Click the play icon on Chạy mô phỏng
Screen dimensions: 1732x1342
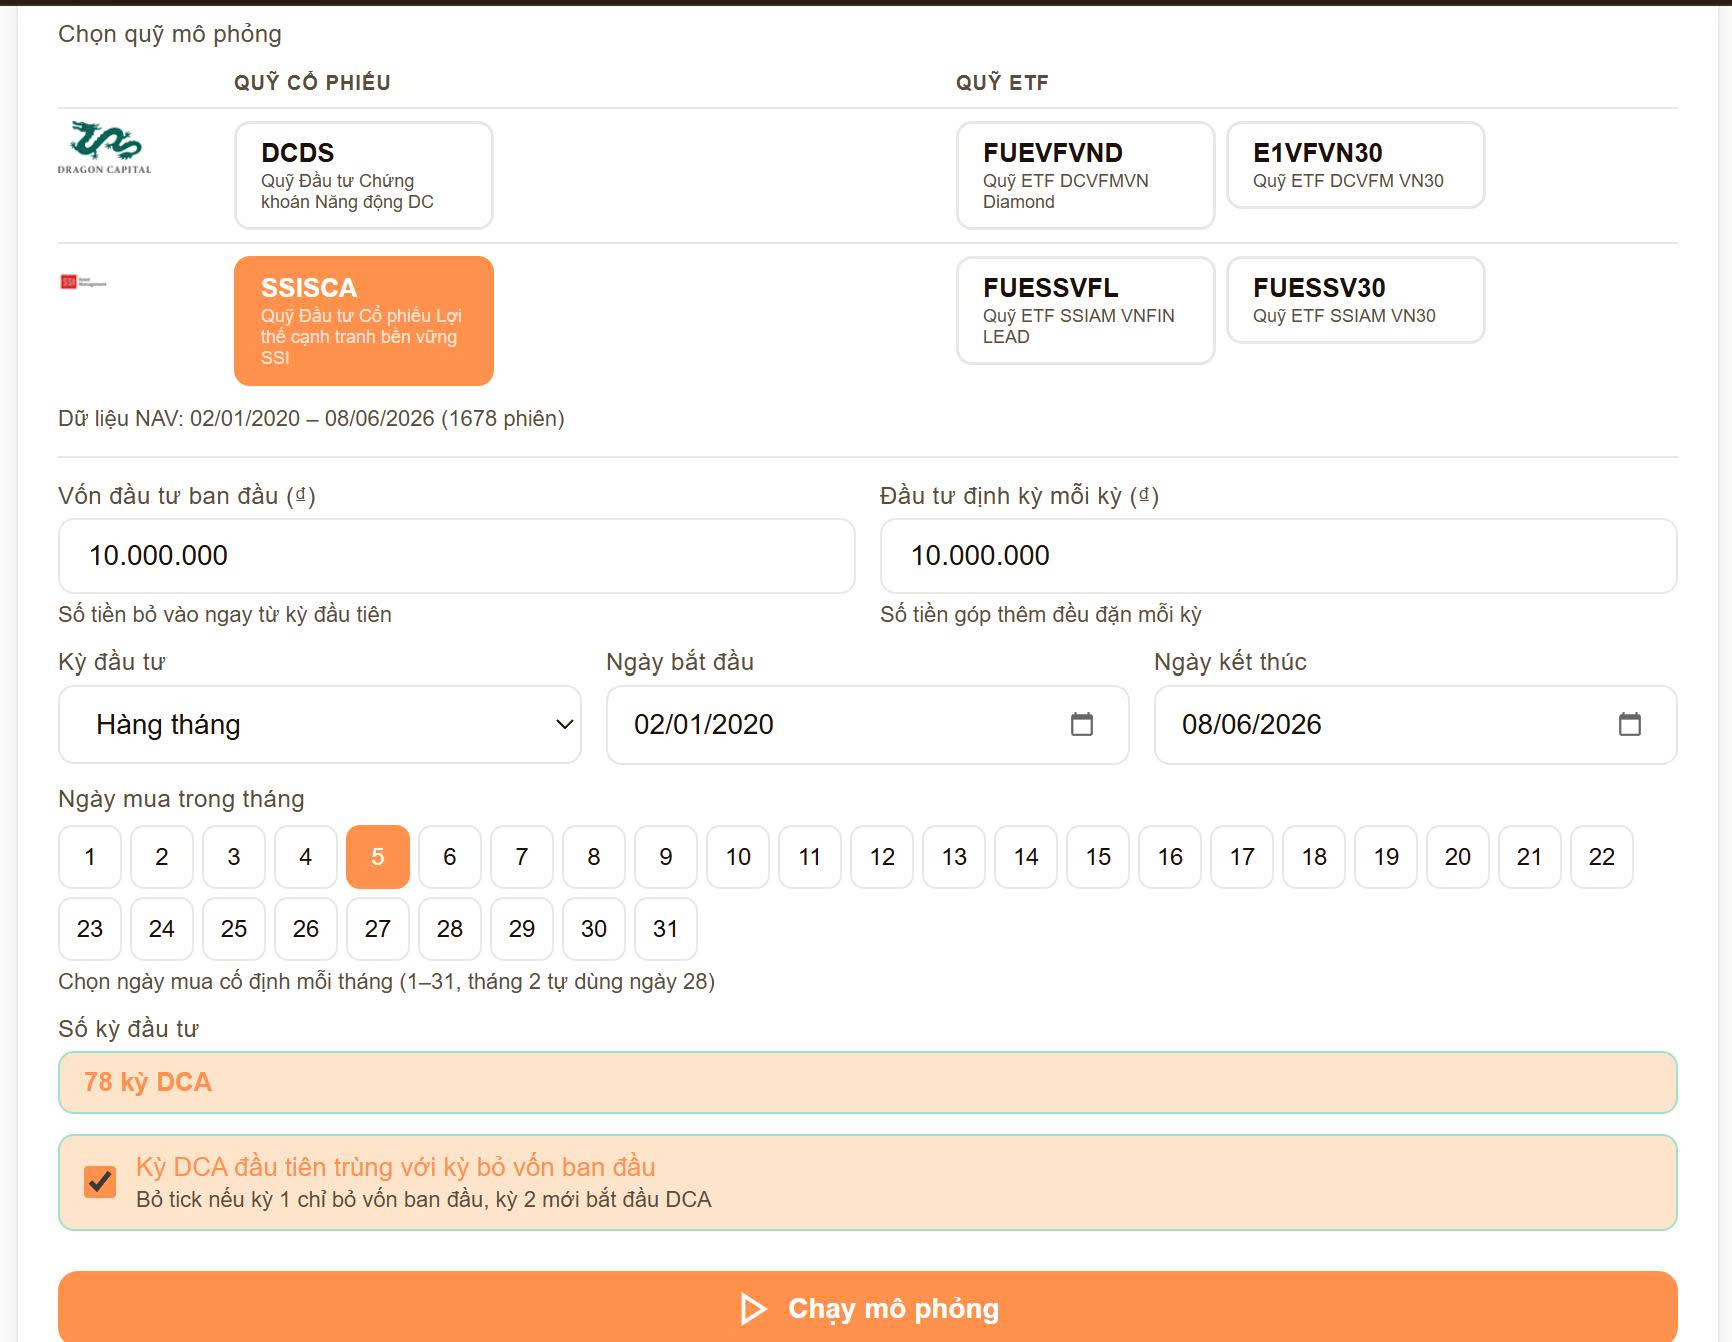pyautogui.click(x=753, y=1308)
